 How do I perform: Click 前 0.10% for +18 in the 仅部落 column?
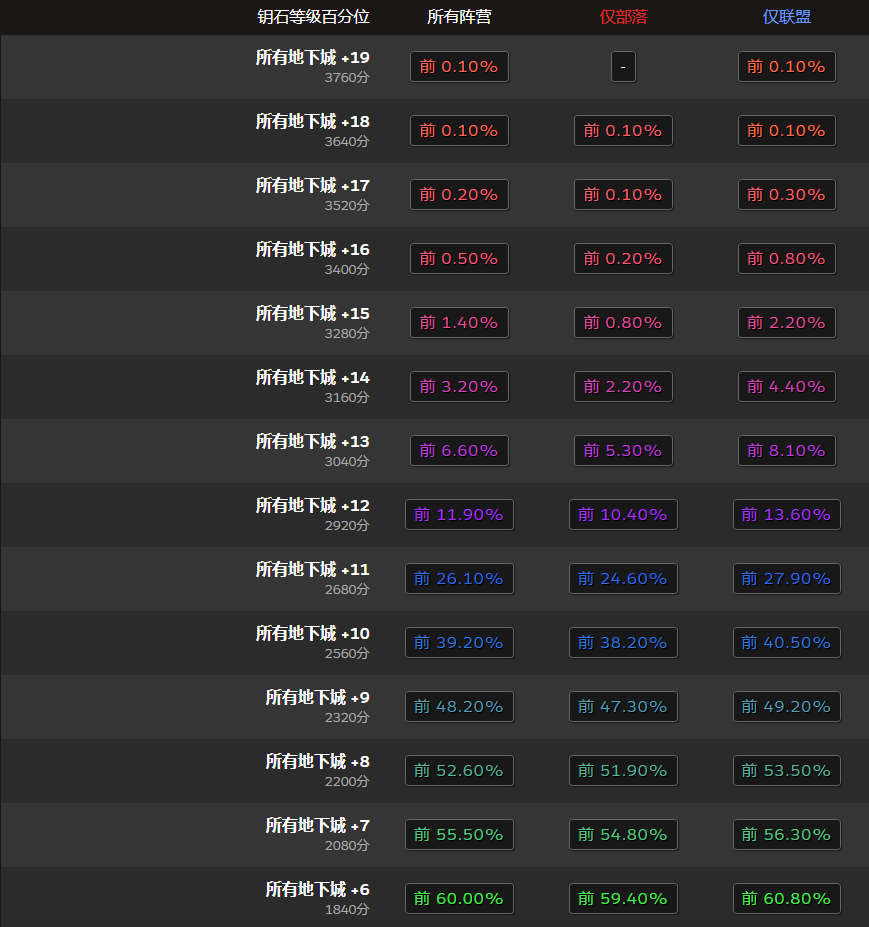(623, 131)
